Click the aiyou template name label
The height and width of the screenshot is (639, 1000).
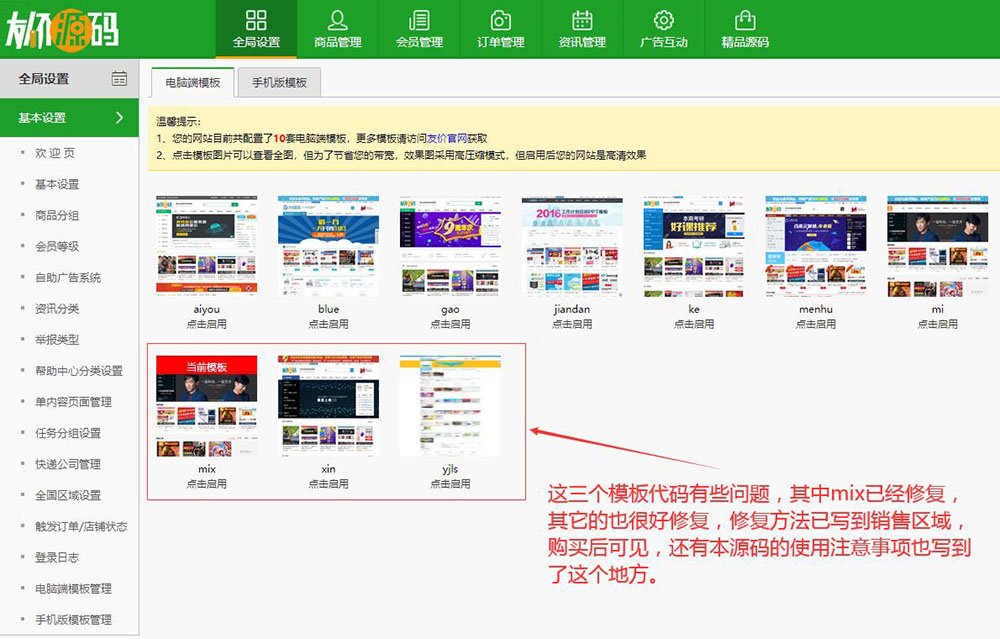click(x=207, y=309)
